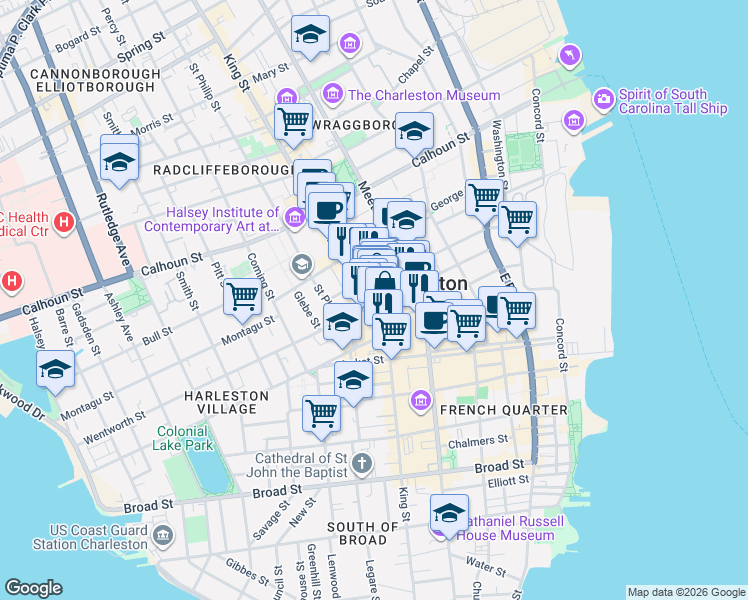Open Spirit of South Carolina Tall Ship label

coord(673,101)
